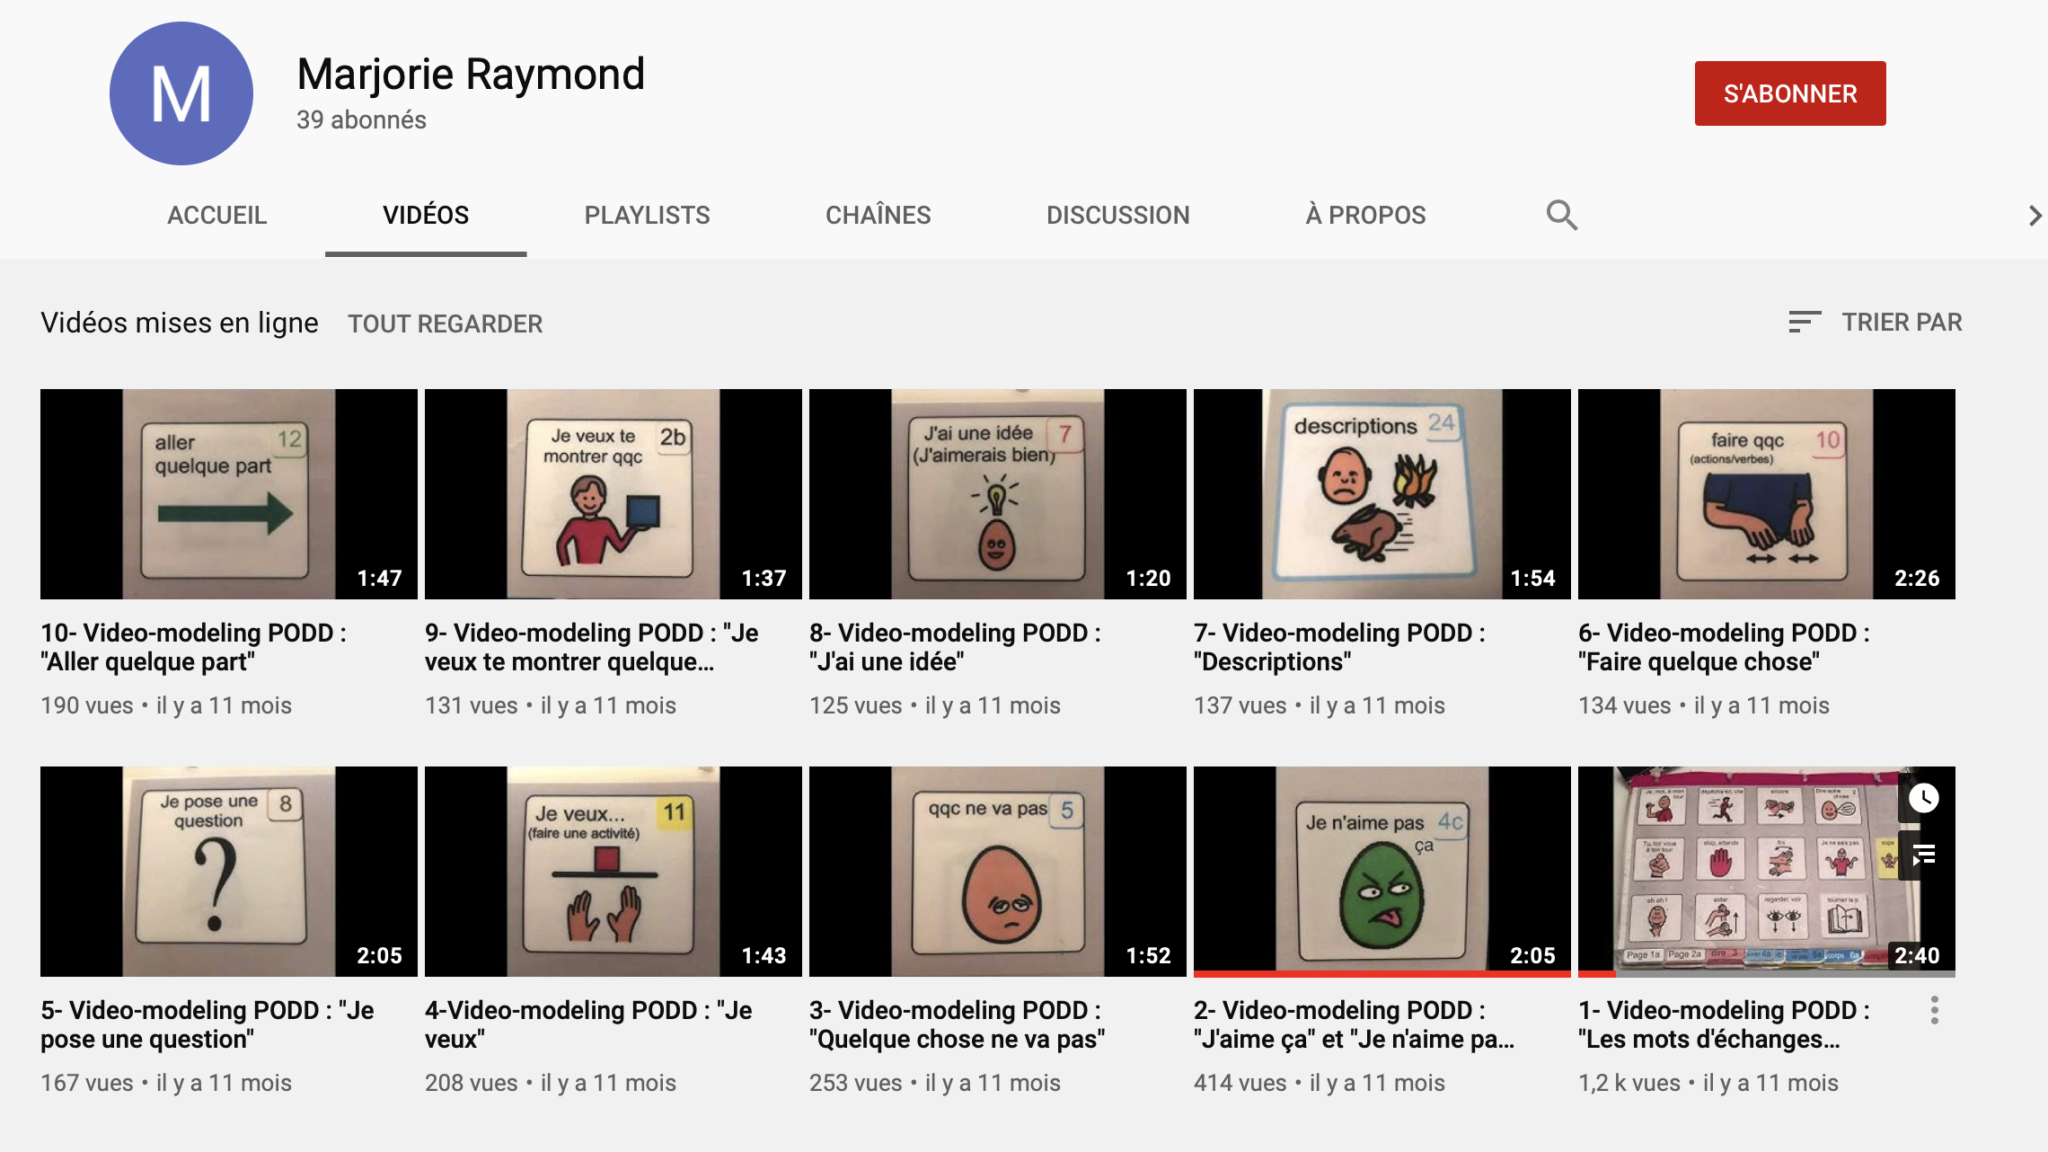The height and width of the screenshot is (1152, 2048).
Task: Switch to the ACCUEIL tab
Action: (217, 215)
